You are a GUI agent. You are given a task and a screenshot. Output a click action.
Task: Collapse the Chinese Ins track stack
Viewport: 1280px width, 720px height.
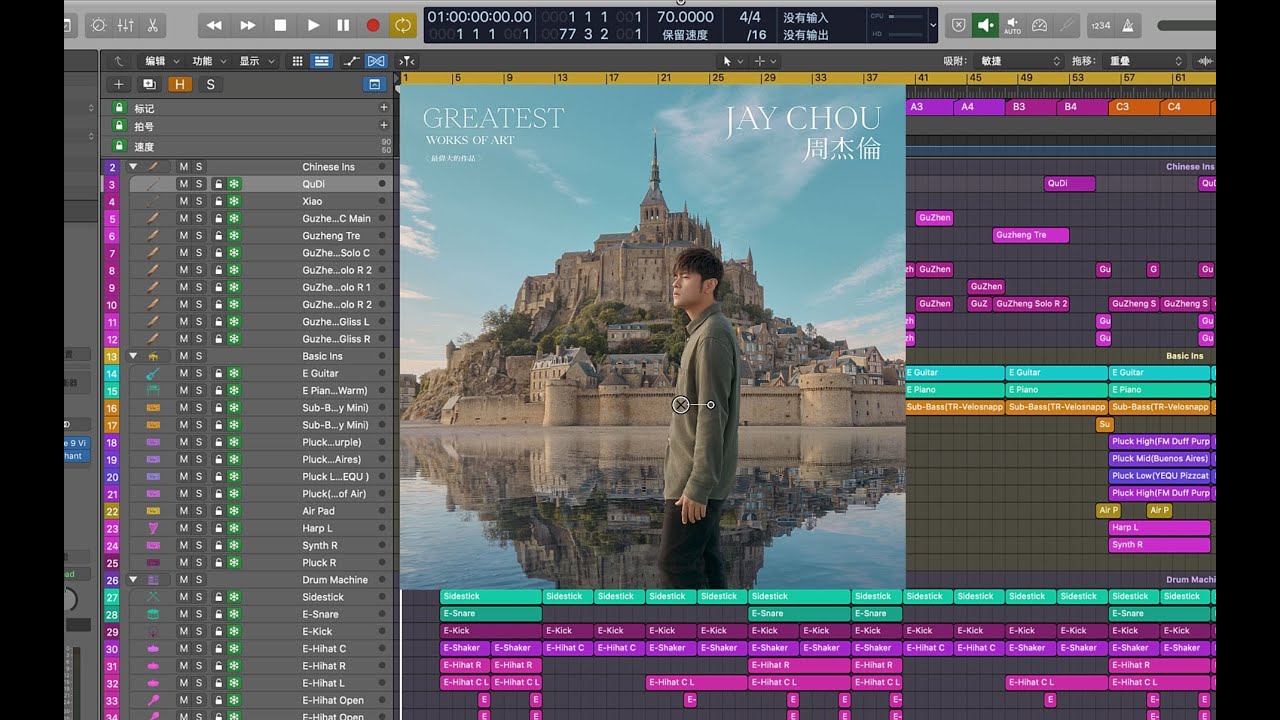pyautogui.click(x=132, y=167)
